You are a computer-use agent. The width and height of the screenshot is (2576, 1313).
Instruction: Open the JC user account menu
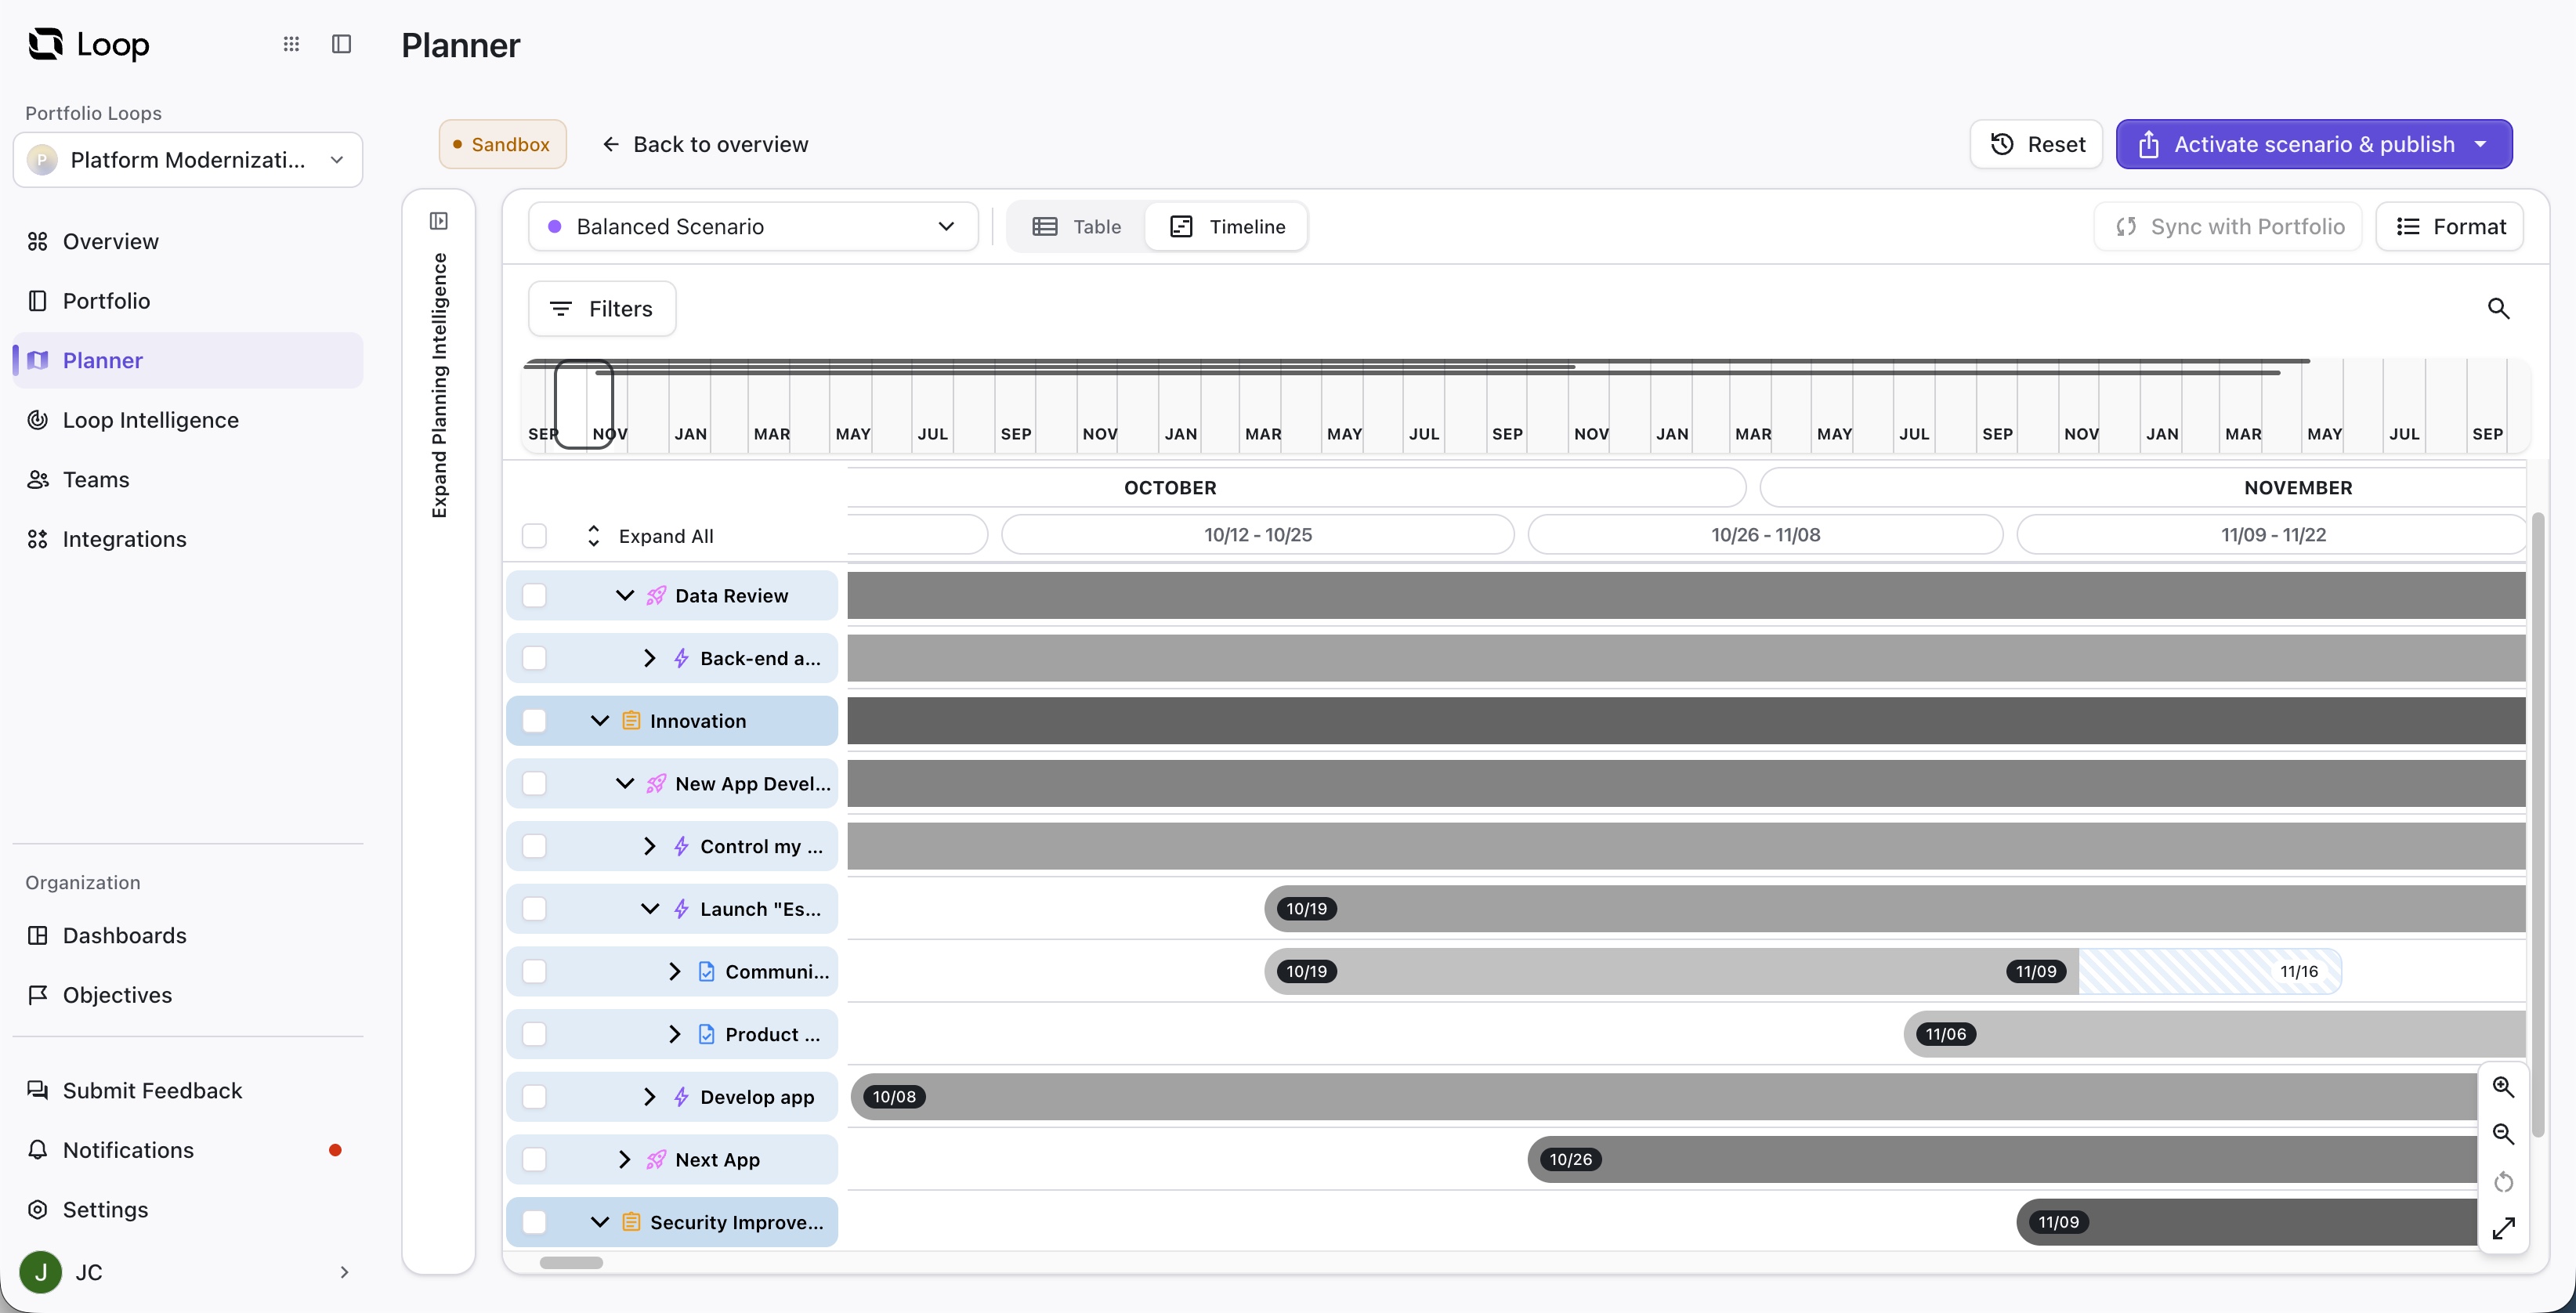click(x=188, y=1272)
